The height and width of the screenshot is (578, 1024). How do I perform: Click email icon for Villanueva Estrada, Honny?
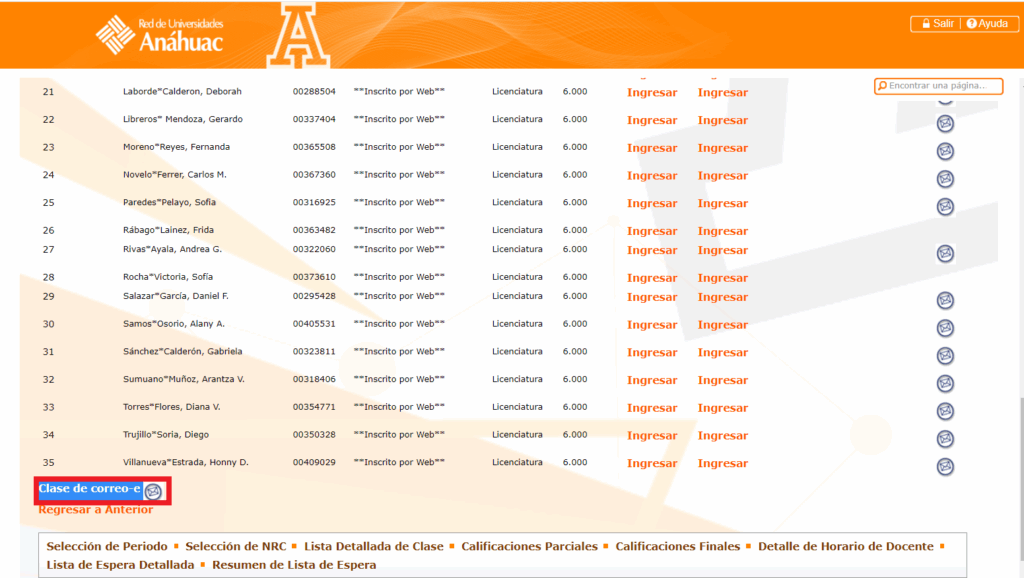[x=944, y=466]
